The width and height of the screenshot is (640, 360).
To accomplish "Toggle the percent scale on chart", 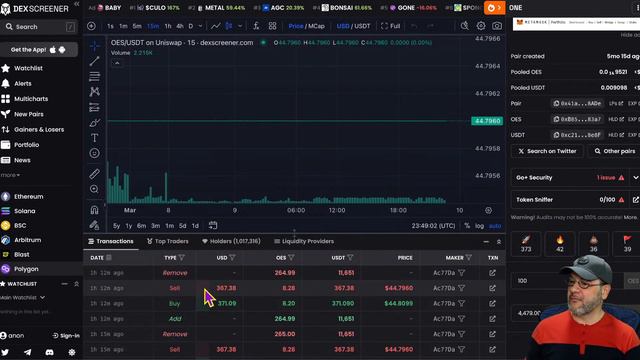I will 467,226.
